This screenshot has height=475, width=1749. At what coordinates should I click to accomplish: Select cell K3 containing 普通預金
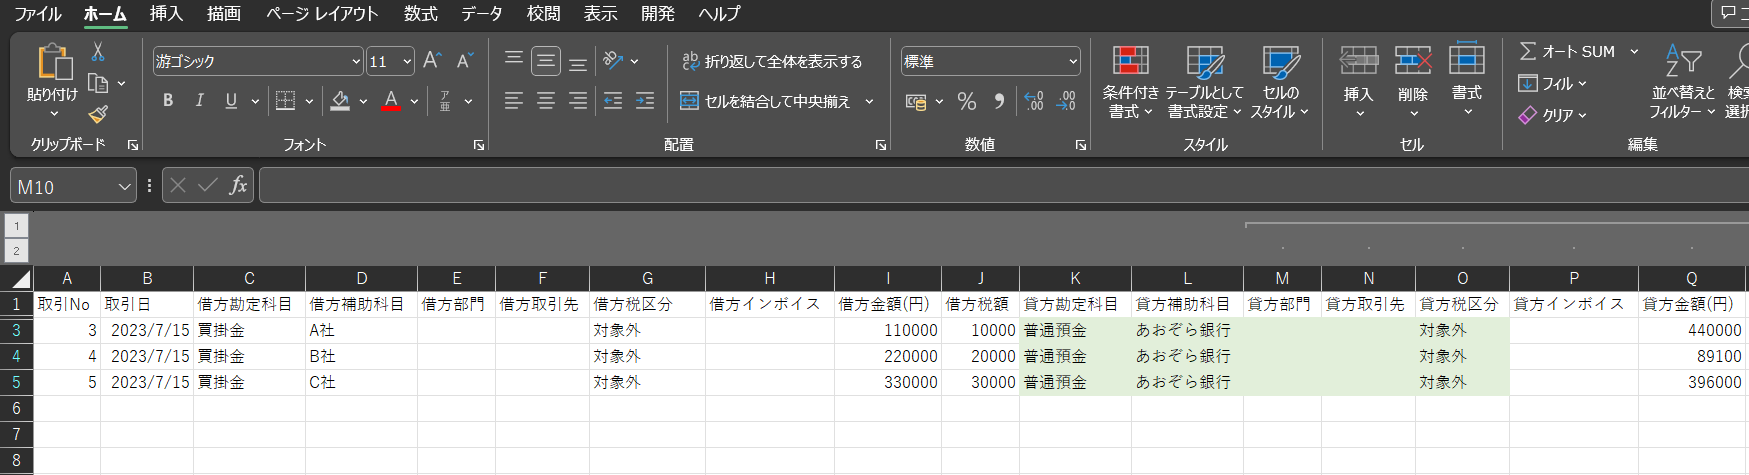click(1074, 330)
